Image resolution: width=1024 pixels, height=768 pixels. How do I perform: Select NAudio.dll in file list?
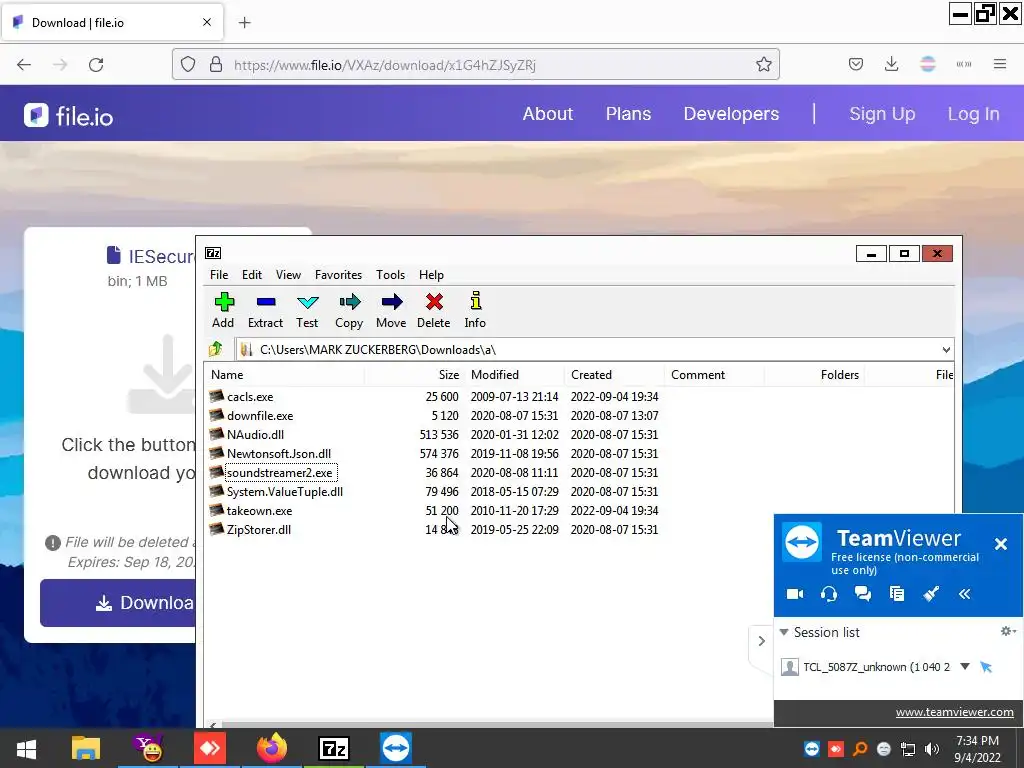click(255, 434)
